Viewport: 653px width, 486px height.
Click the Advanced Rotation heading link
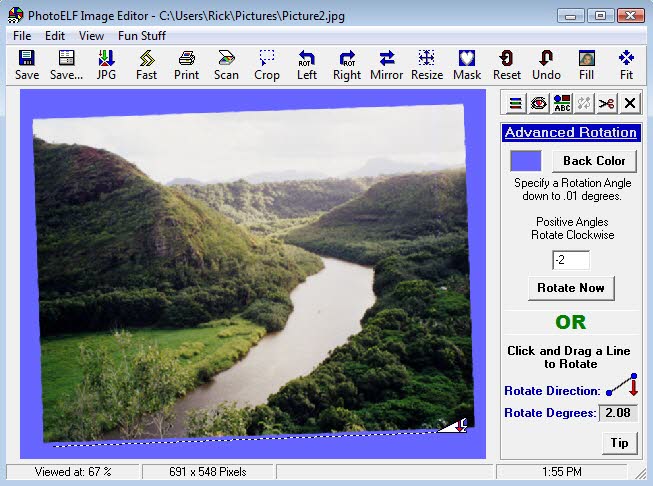pyautogui.click(x=571, y=132)
